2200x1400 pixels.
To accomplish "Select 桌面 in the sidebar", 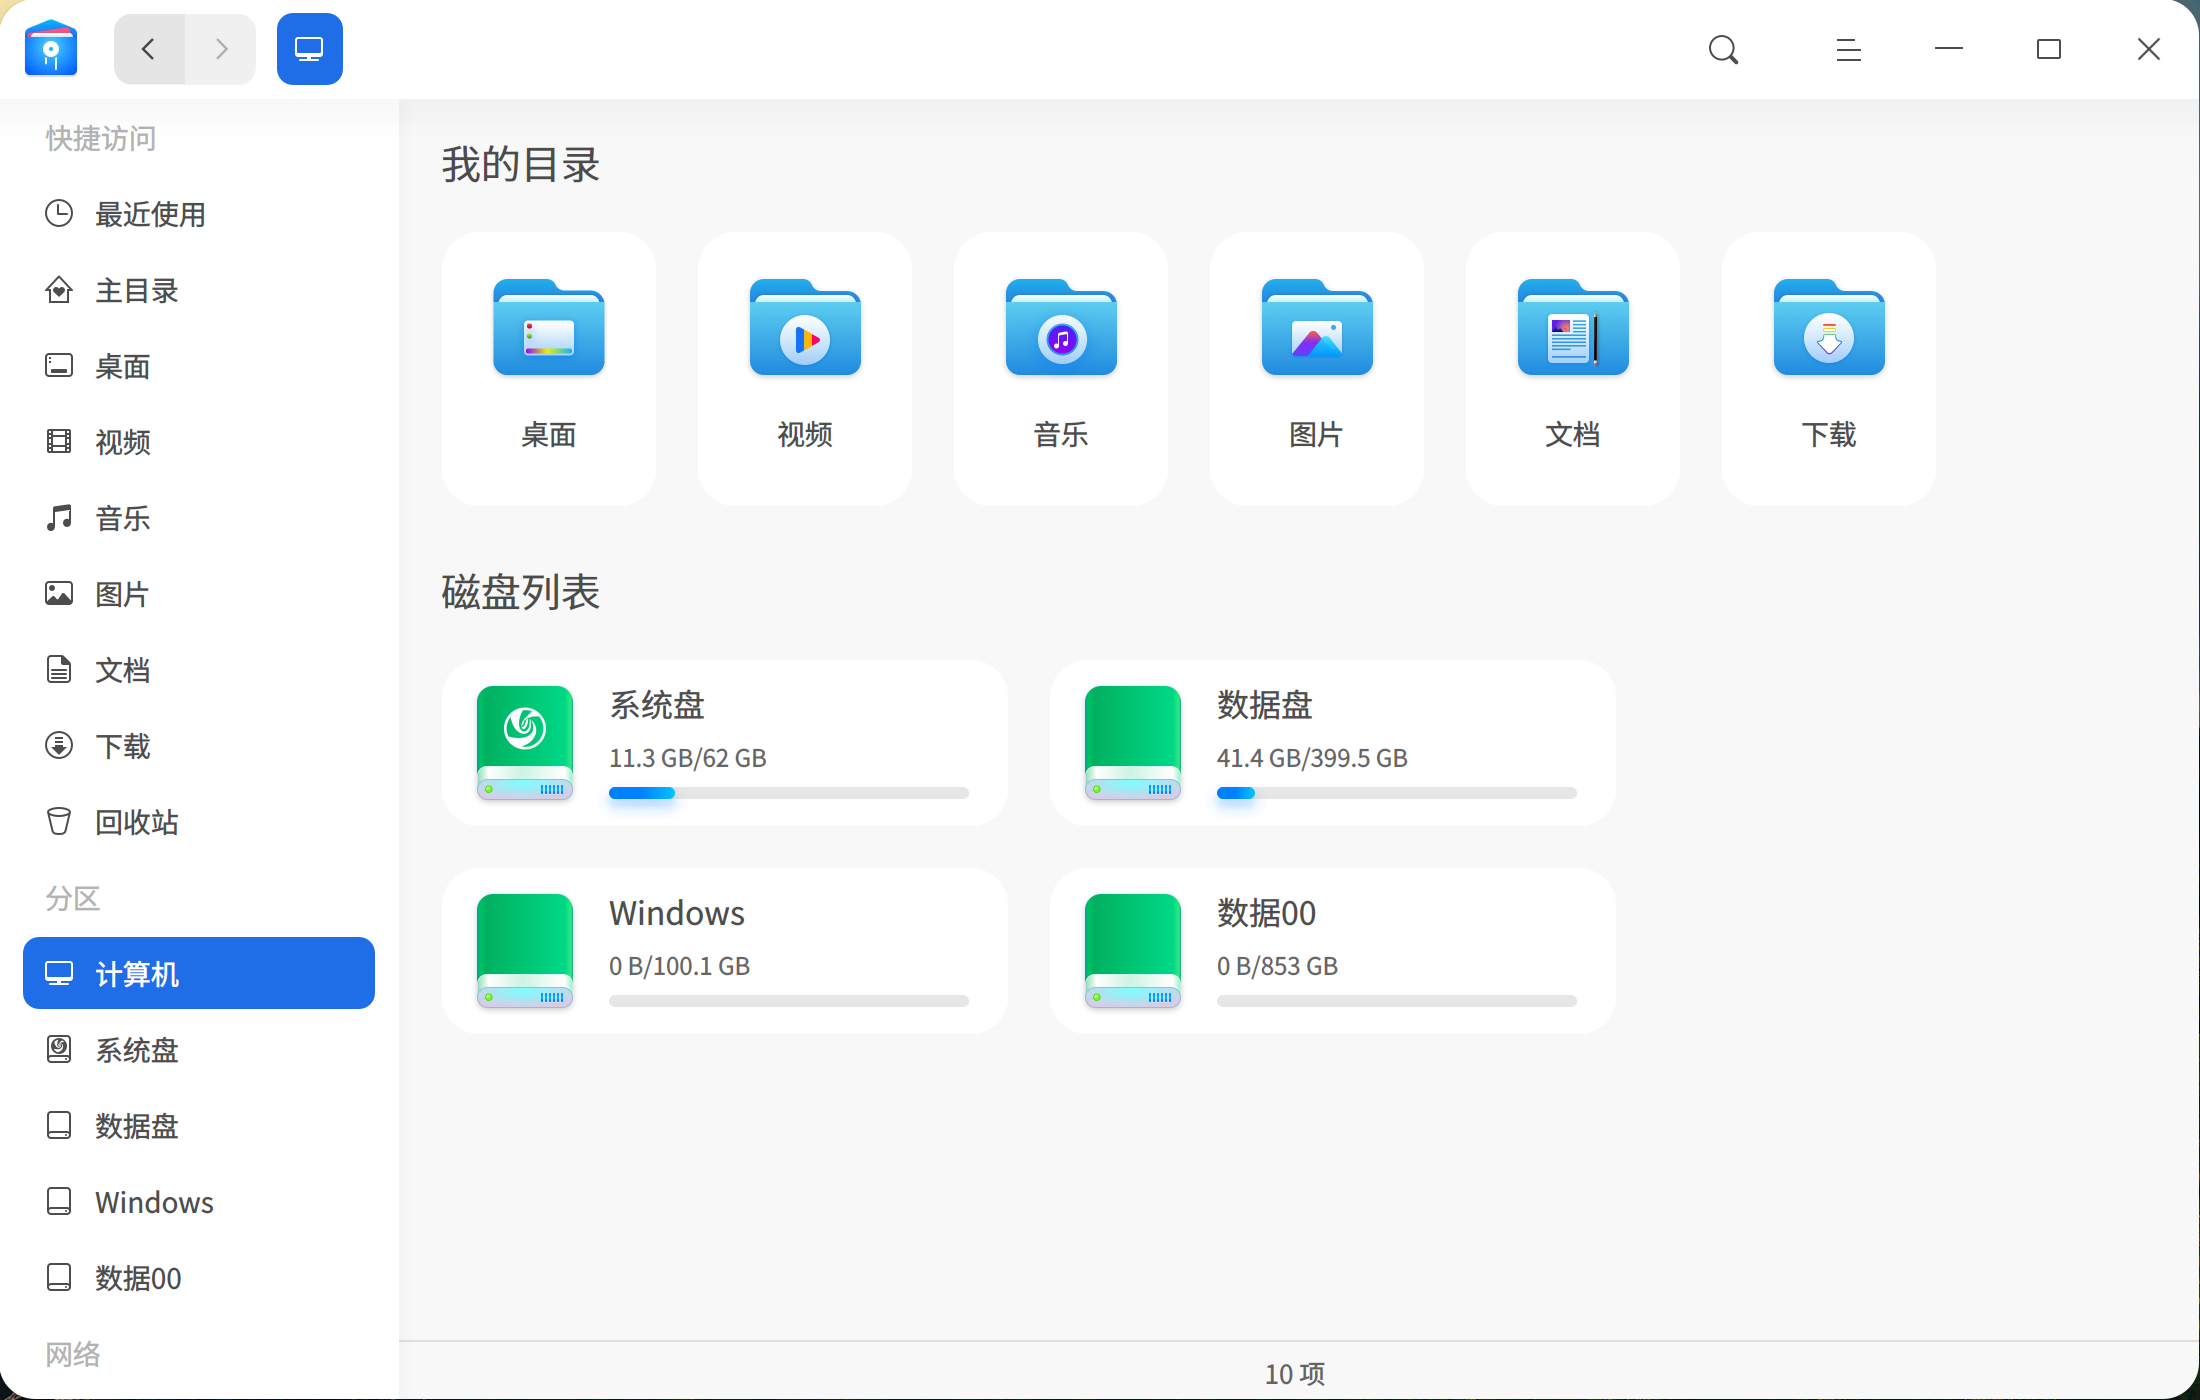I will (x=199, y=366).
